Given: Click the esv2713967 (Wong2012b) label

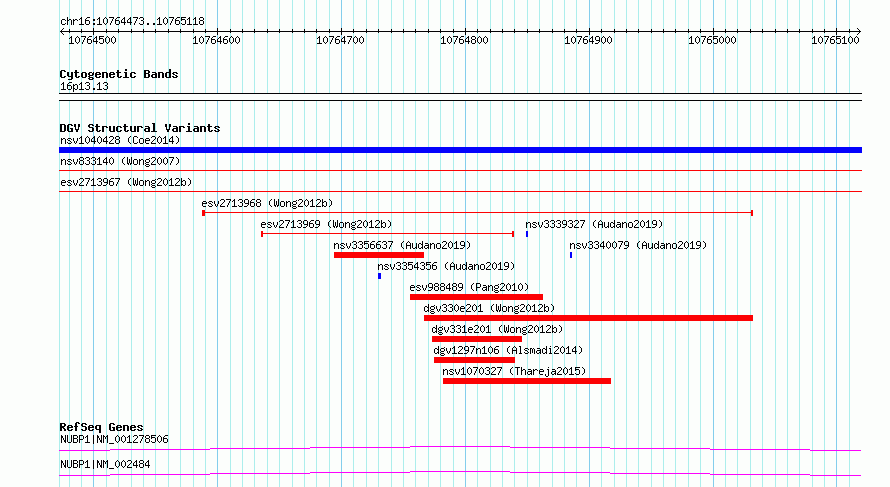Looking at the screenshot, I should 126,182.
